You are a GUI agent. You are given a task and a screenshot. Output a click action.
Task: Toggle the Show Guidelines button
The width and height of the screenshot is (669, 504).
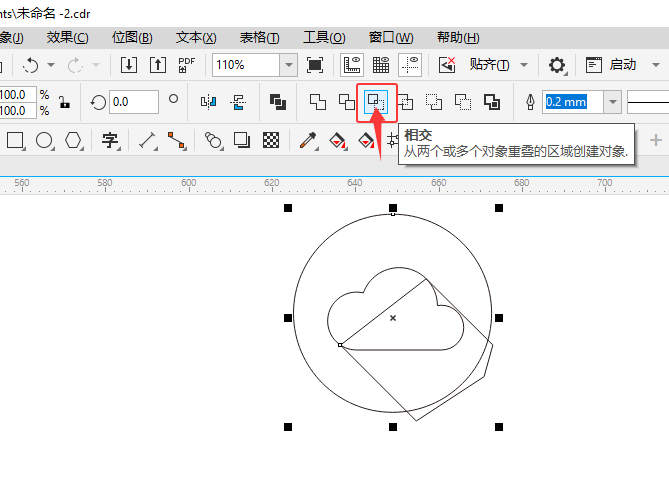410,65
